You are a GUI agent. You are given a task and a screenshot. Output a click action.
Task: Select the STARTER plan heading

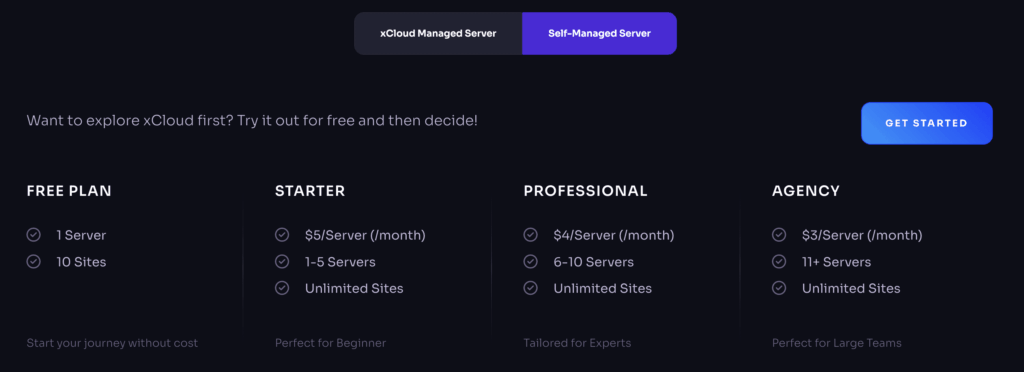coord(310,191)
